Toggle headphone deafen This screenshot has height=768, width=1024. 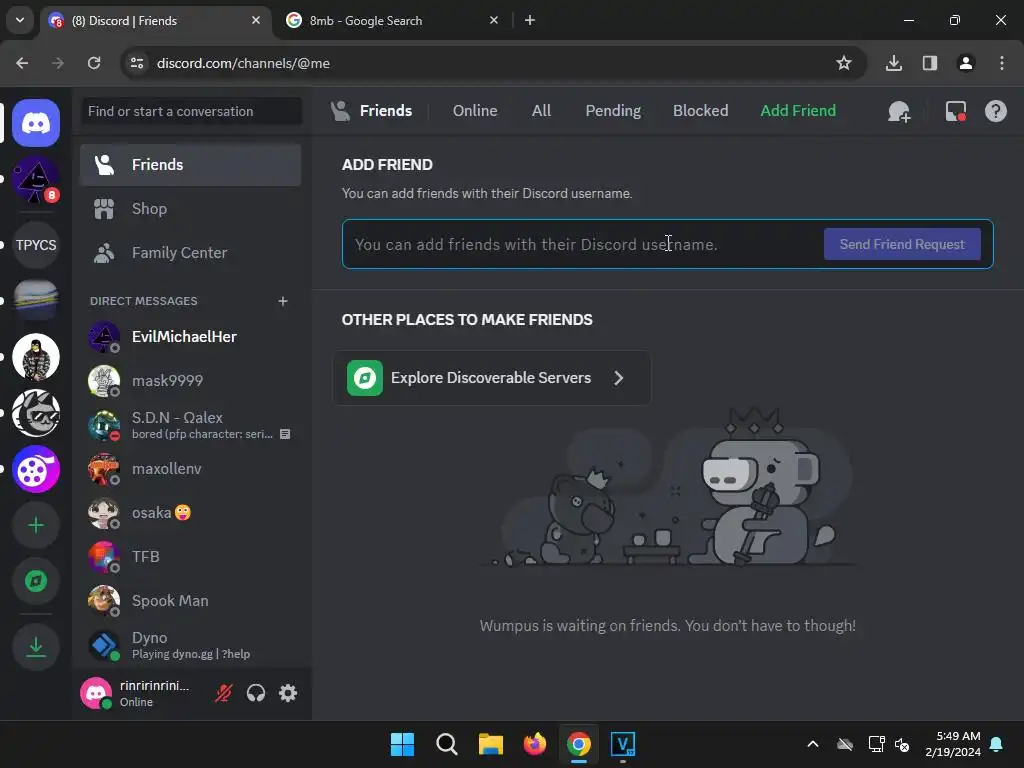coord(256,693)
